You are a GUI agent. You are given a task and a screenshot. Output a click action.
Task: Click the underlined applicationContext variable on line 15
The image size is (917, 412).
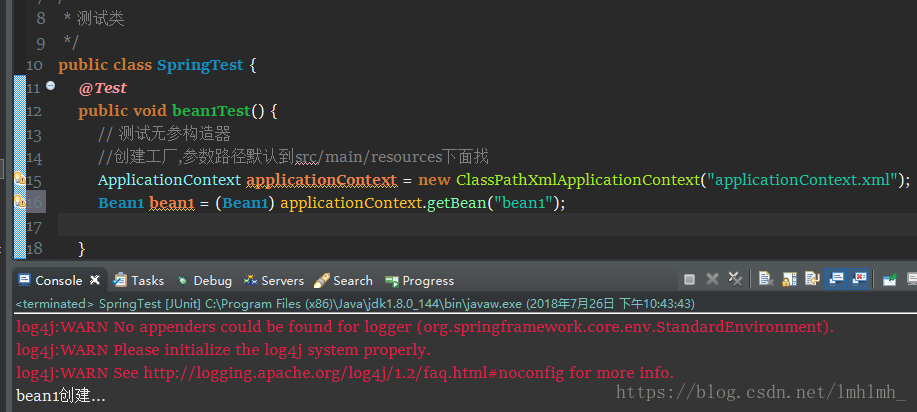click(322, 180)
